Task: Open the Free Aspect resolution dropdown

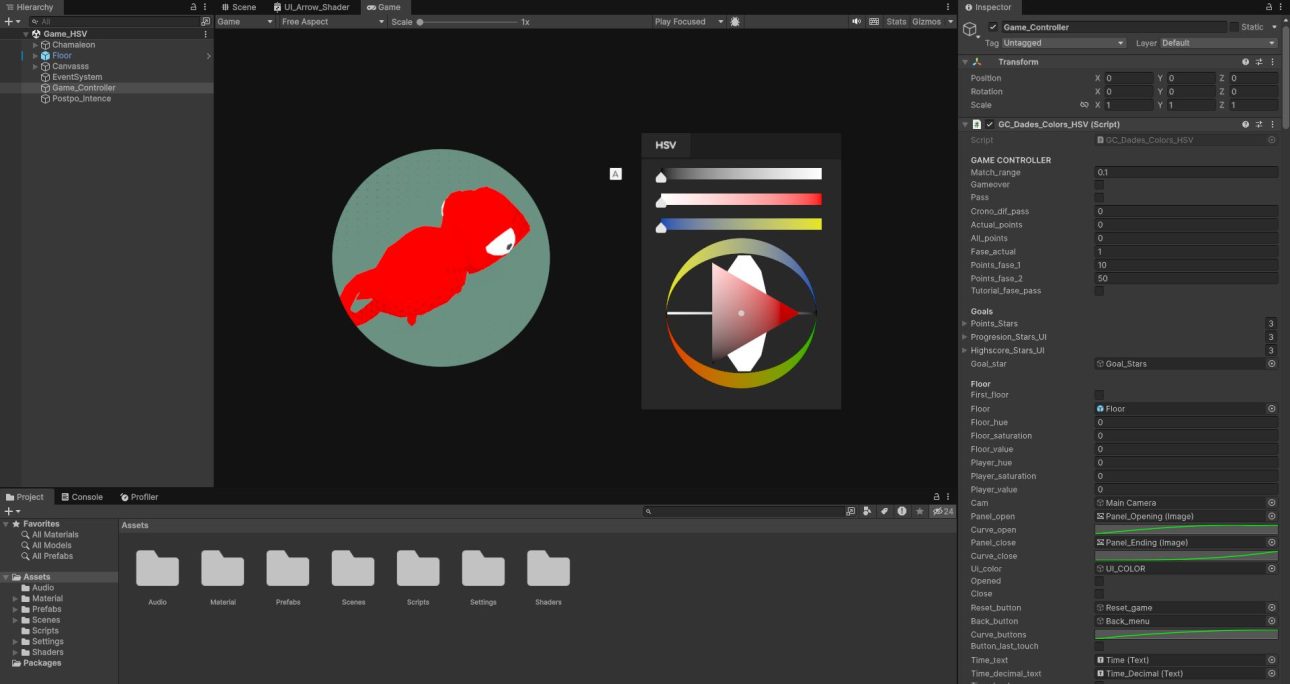Action: point(333,21)
